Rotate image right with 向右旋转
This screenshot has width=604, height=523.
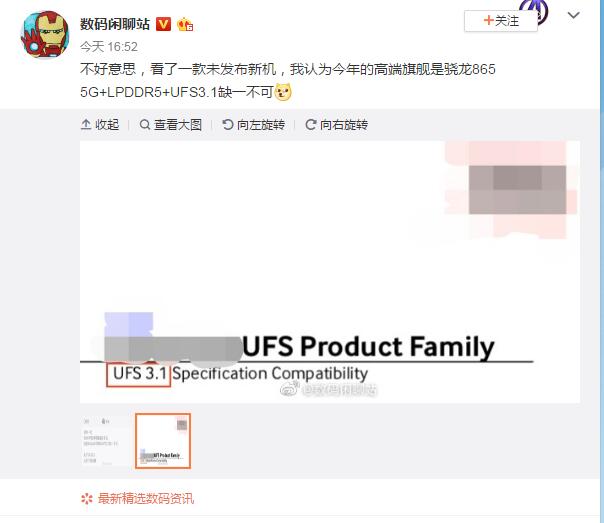336,125
